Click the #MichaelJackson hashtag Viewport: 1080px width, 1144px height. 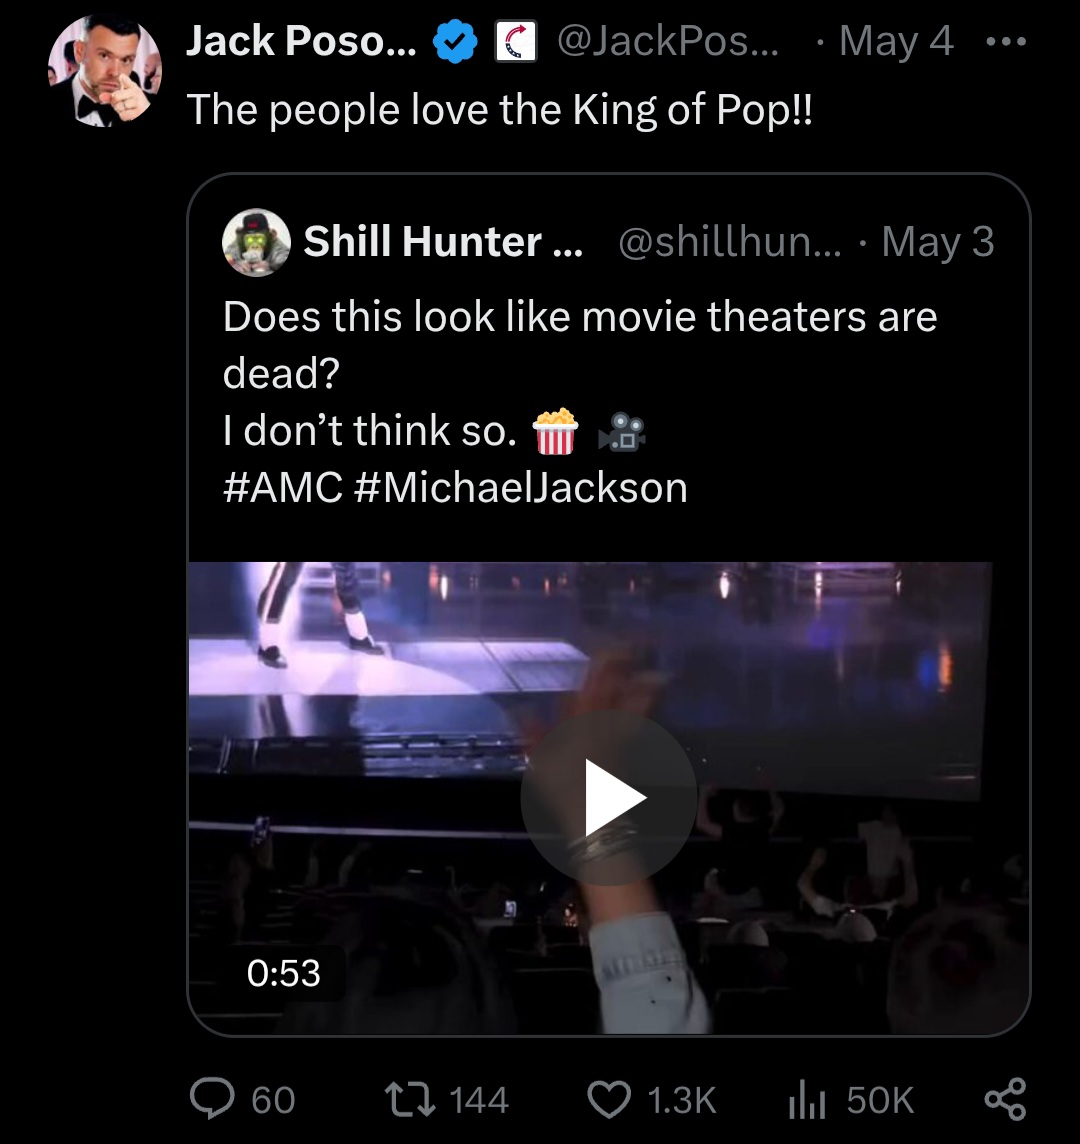520,487
